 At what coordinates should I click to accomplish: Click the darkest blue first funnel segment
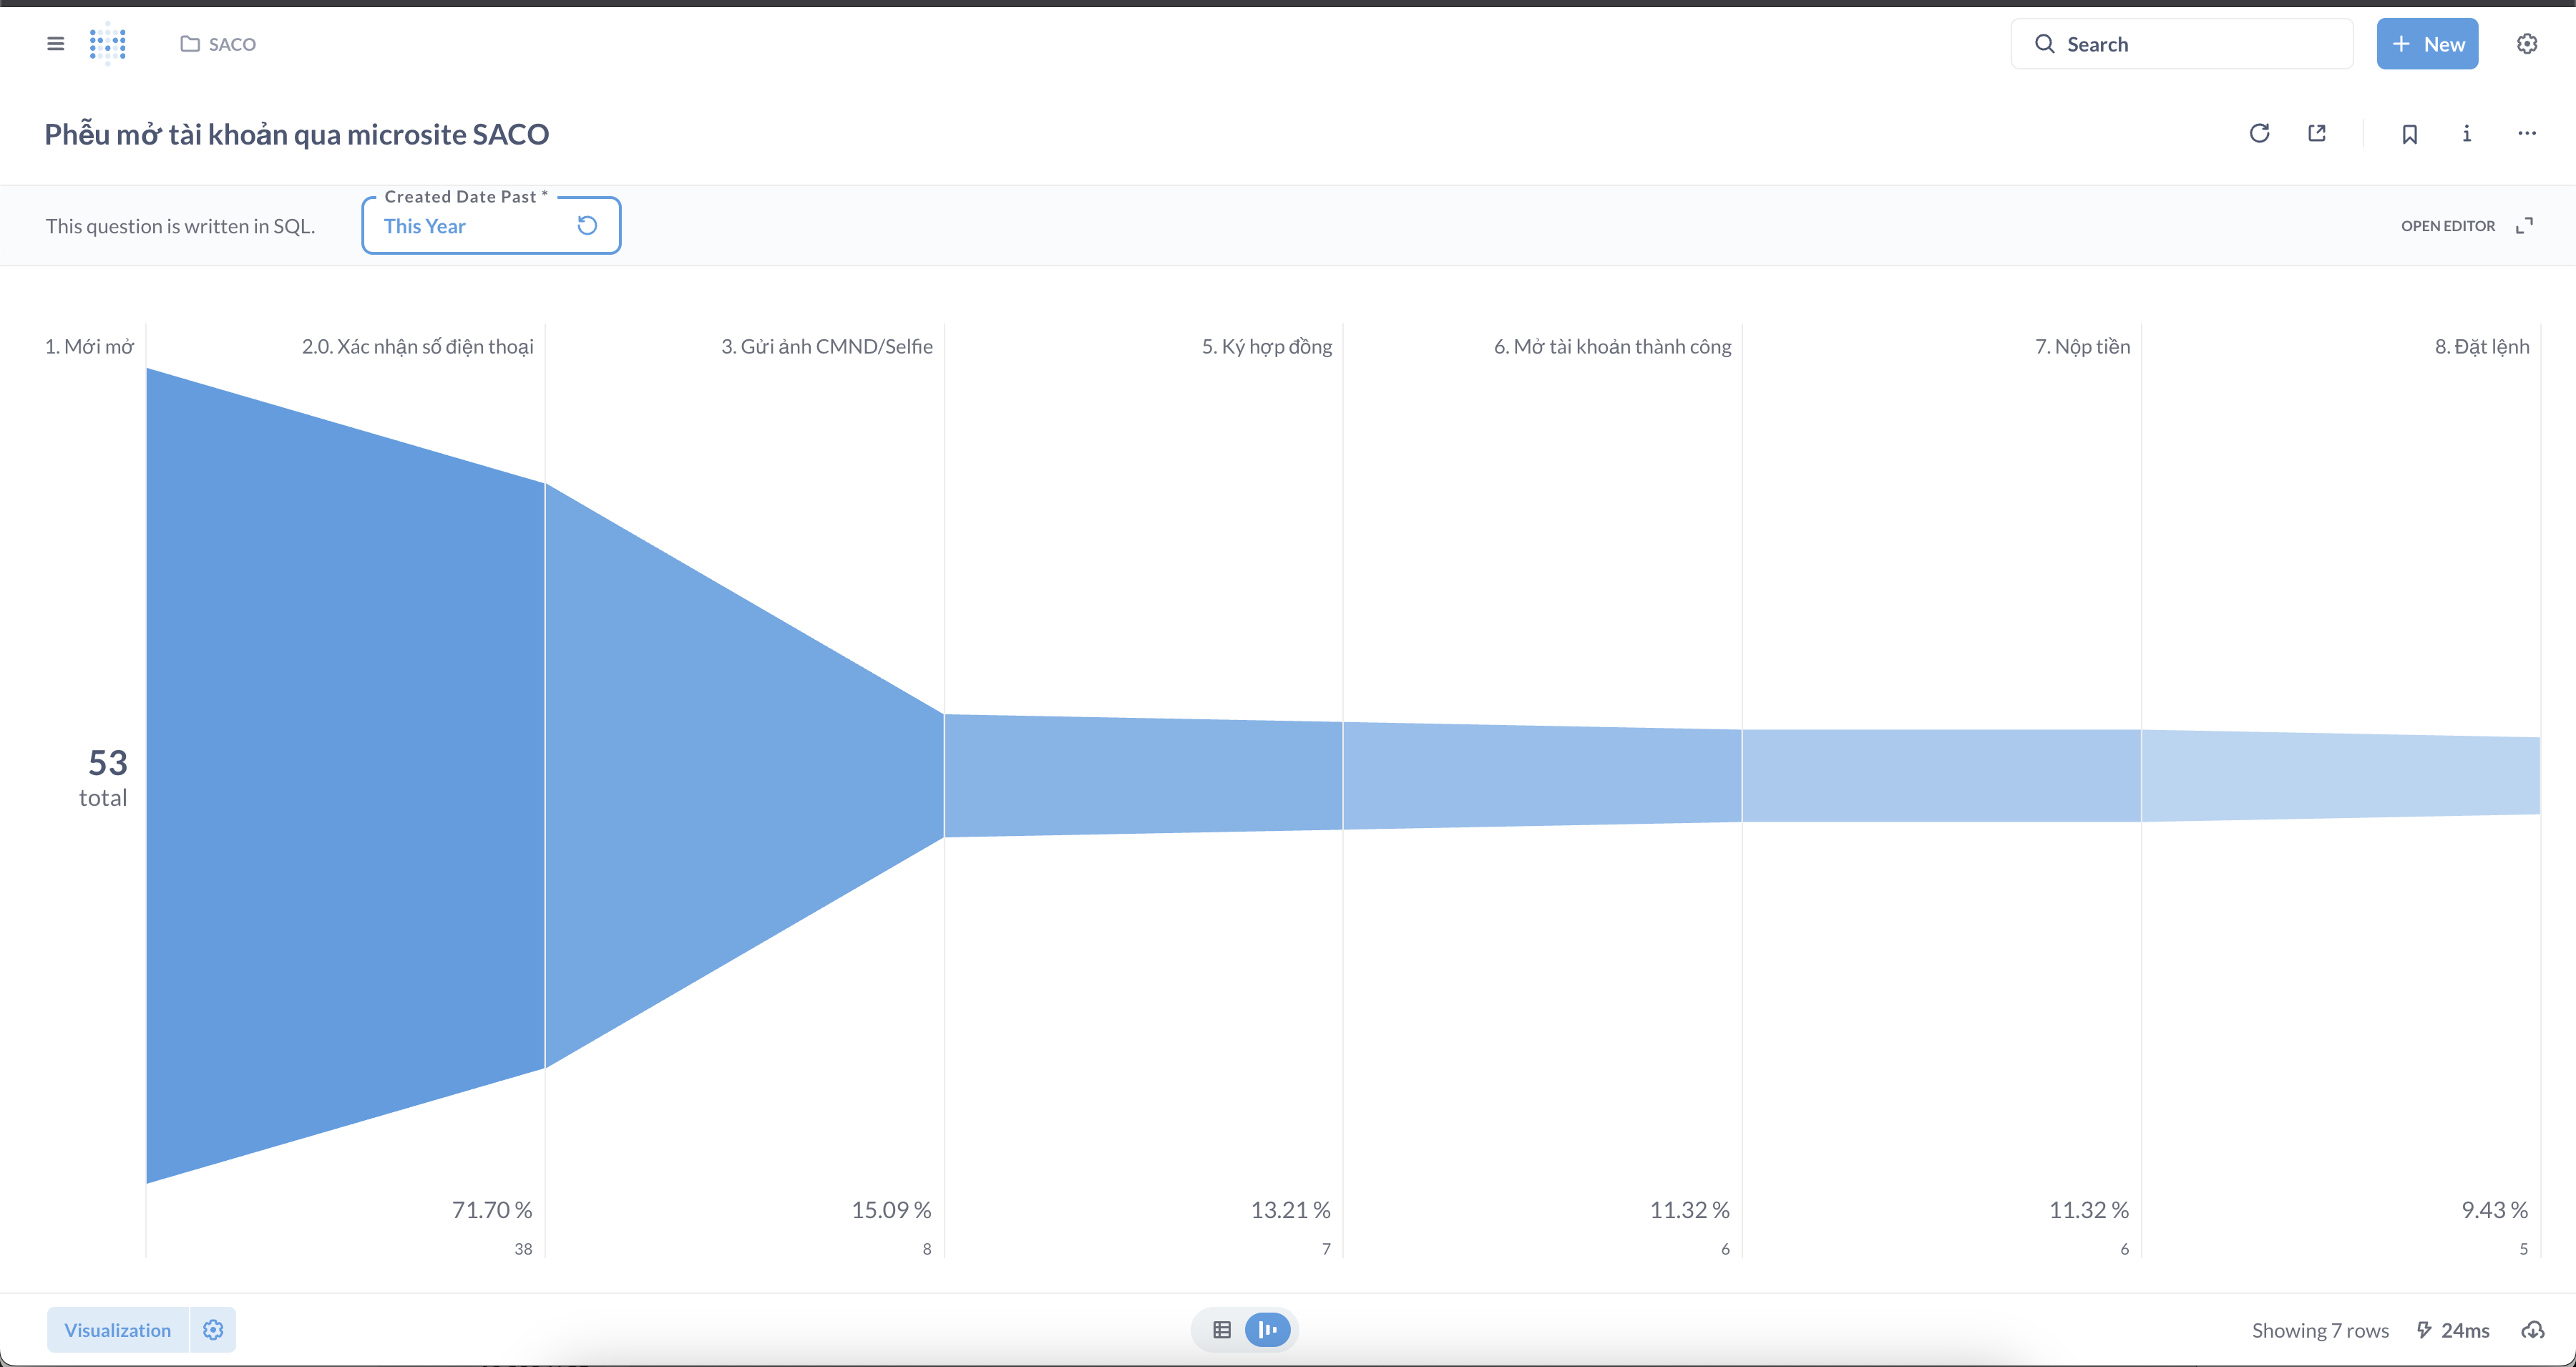(x=345, y=775)
